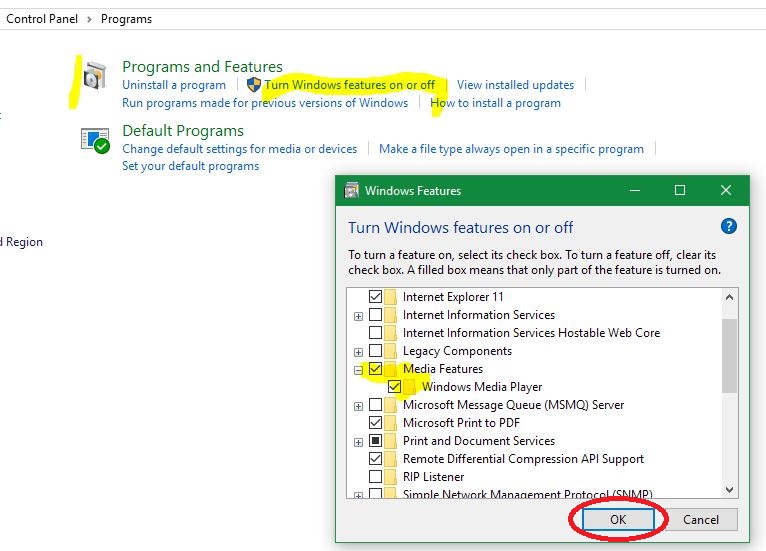Select the Internet Explorer 11 row text
This screenshot has height=551, width=766.
click(453, 297)
